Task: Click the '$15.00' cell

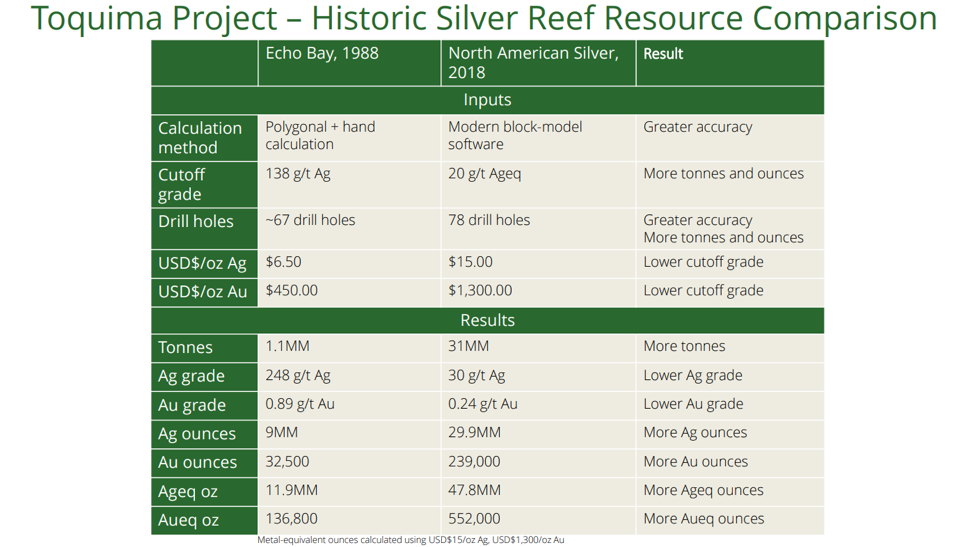Action: 539,264
